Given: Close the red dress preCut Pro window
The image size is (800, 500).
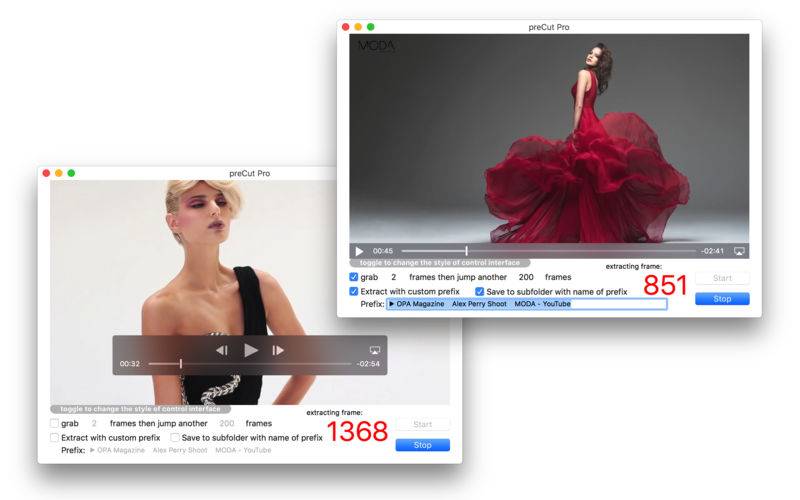Looking at the screenshot, I should point(346,27).
